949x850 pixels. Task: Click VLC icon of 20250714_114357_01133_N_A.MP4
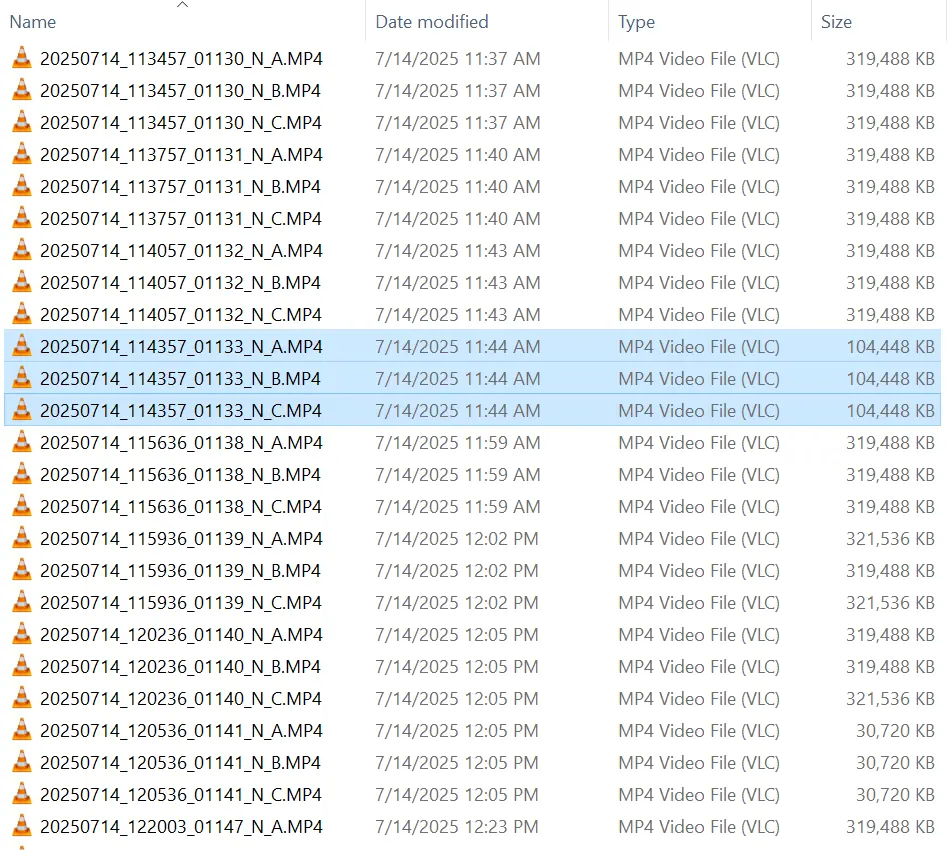click(22, 346)
